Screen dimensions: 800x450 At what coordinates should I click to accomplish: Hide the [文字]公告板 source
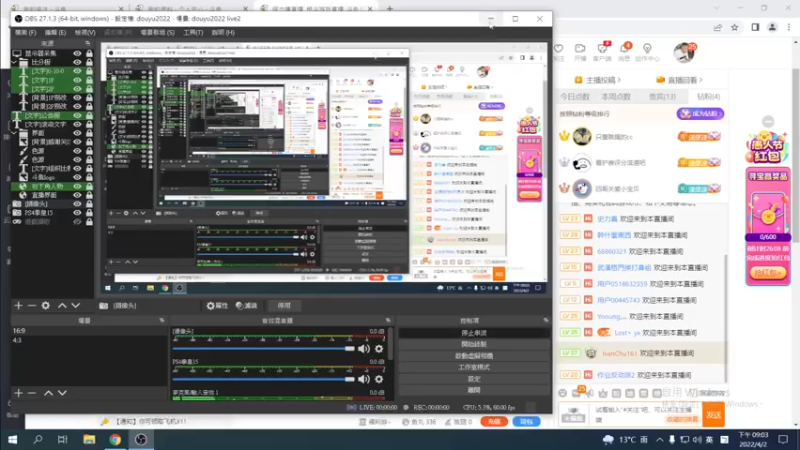[x=77, y=115]
